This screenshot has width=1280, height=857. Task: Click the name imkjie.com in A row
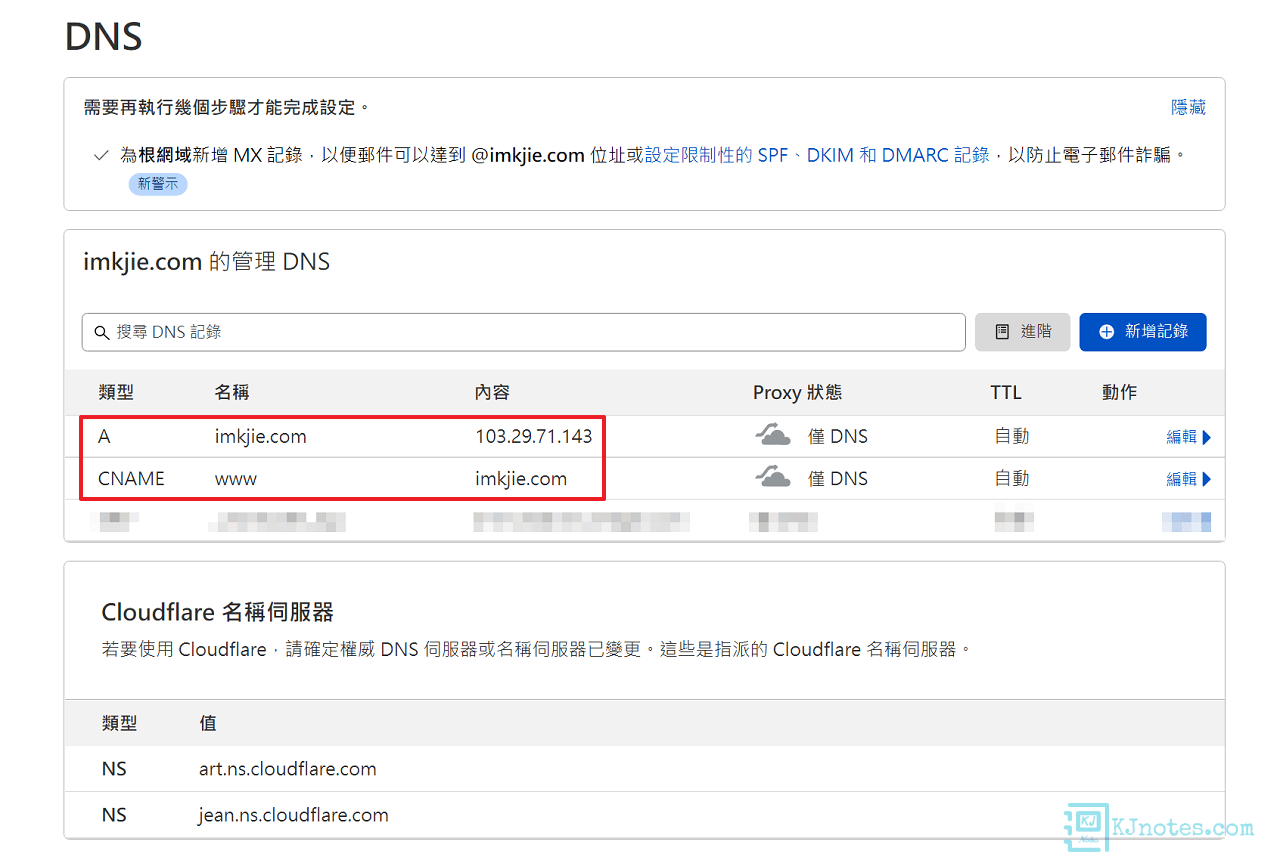[260, 436]
